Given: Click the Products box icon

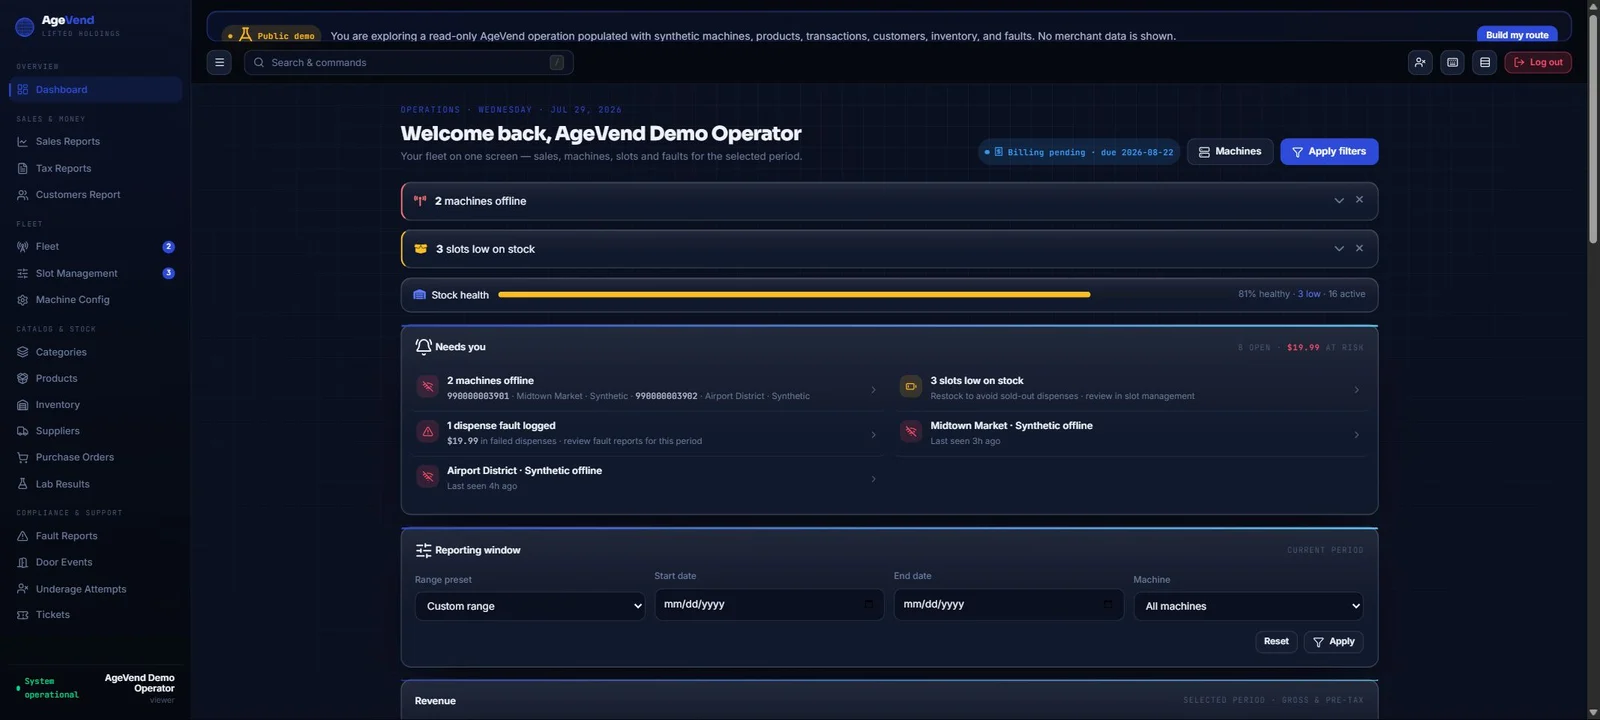Looking at the screenshot, I should point(23,378).
